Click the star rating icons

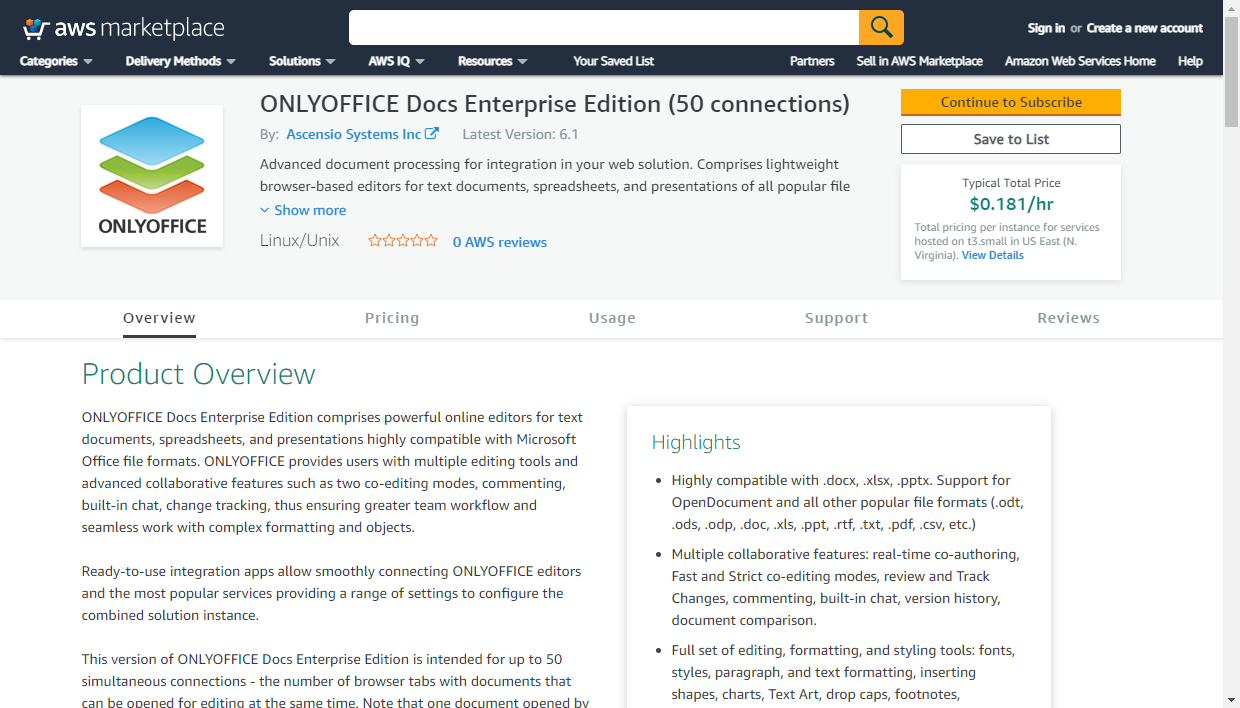[403, 241]
